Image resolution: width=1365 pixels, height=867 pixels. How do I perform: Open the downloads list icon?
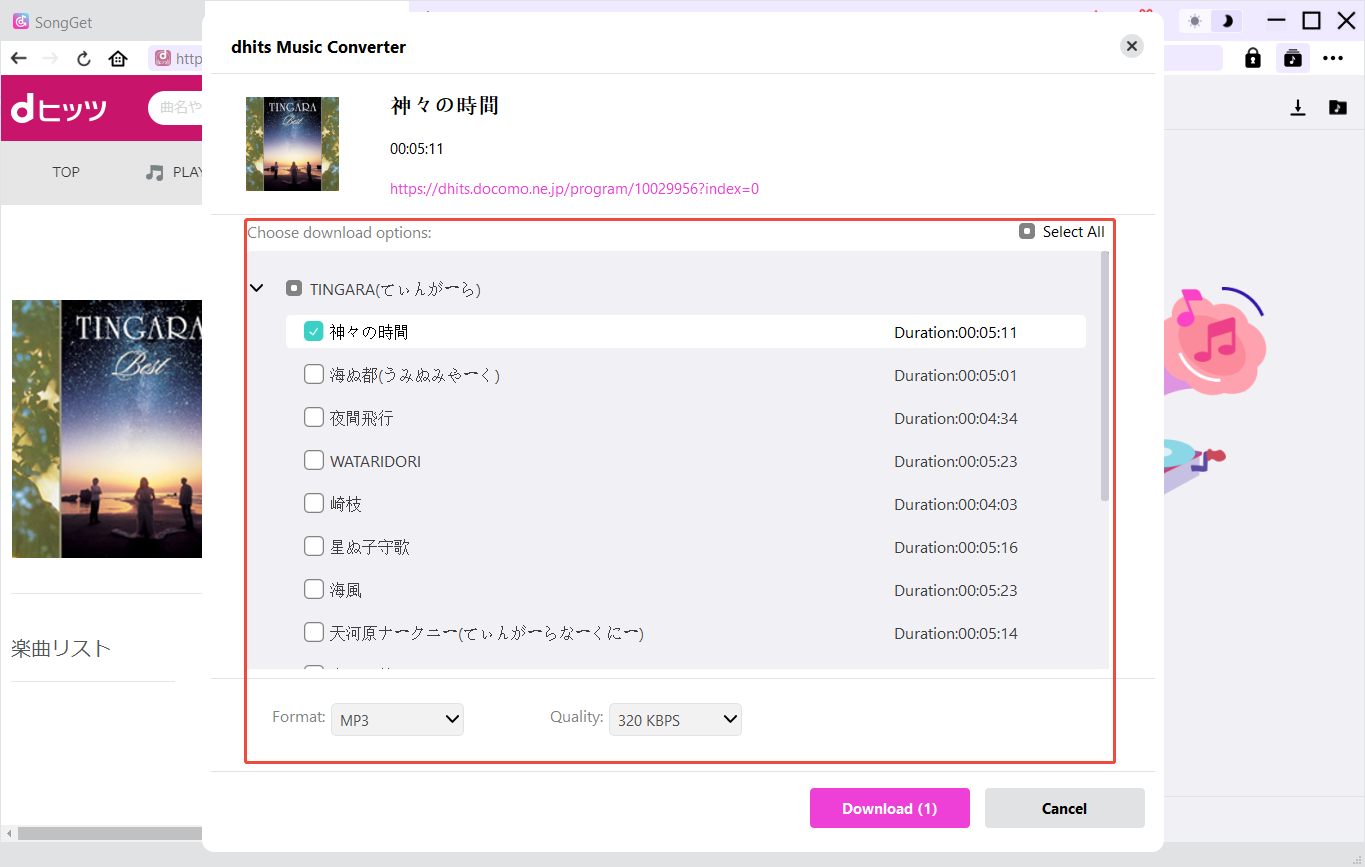click(1298, 108)
